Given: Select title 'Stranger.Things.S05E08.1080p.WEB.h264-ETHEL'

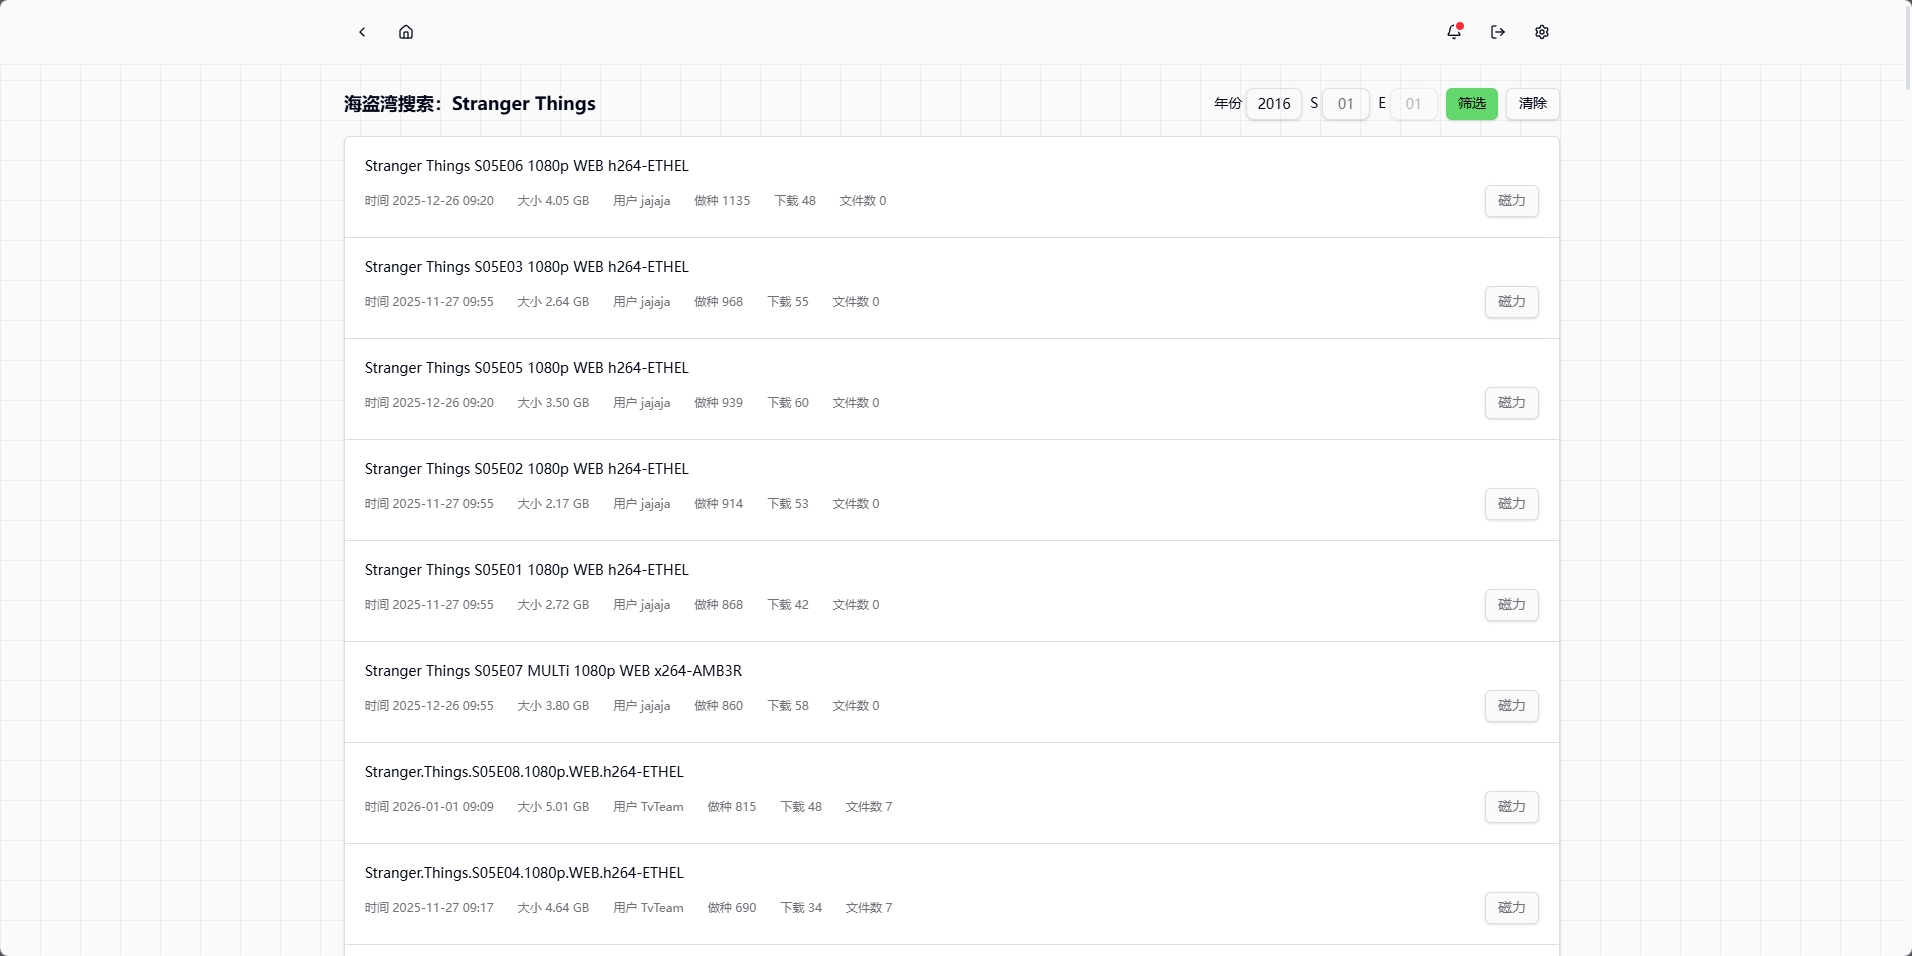Looking at the screenshot, I should point(524,772).
